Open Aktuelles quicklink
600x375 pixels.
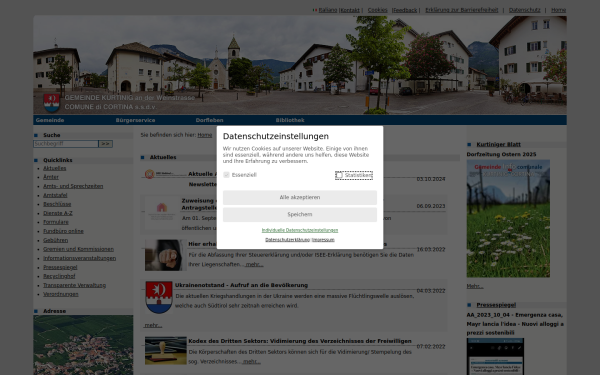55,168
